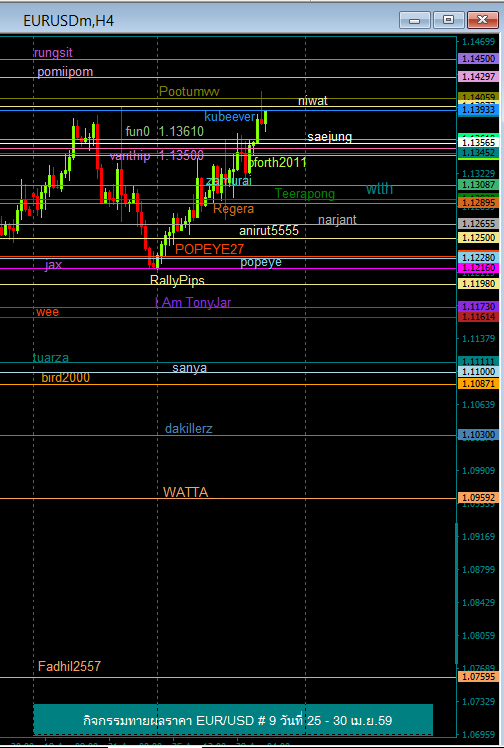This screenshot has width=504, height=748.
Task: Select the niwat line label
Action: pyautogui.click(x=313, y=101)
